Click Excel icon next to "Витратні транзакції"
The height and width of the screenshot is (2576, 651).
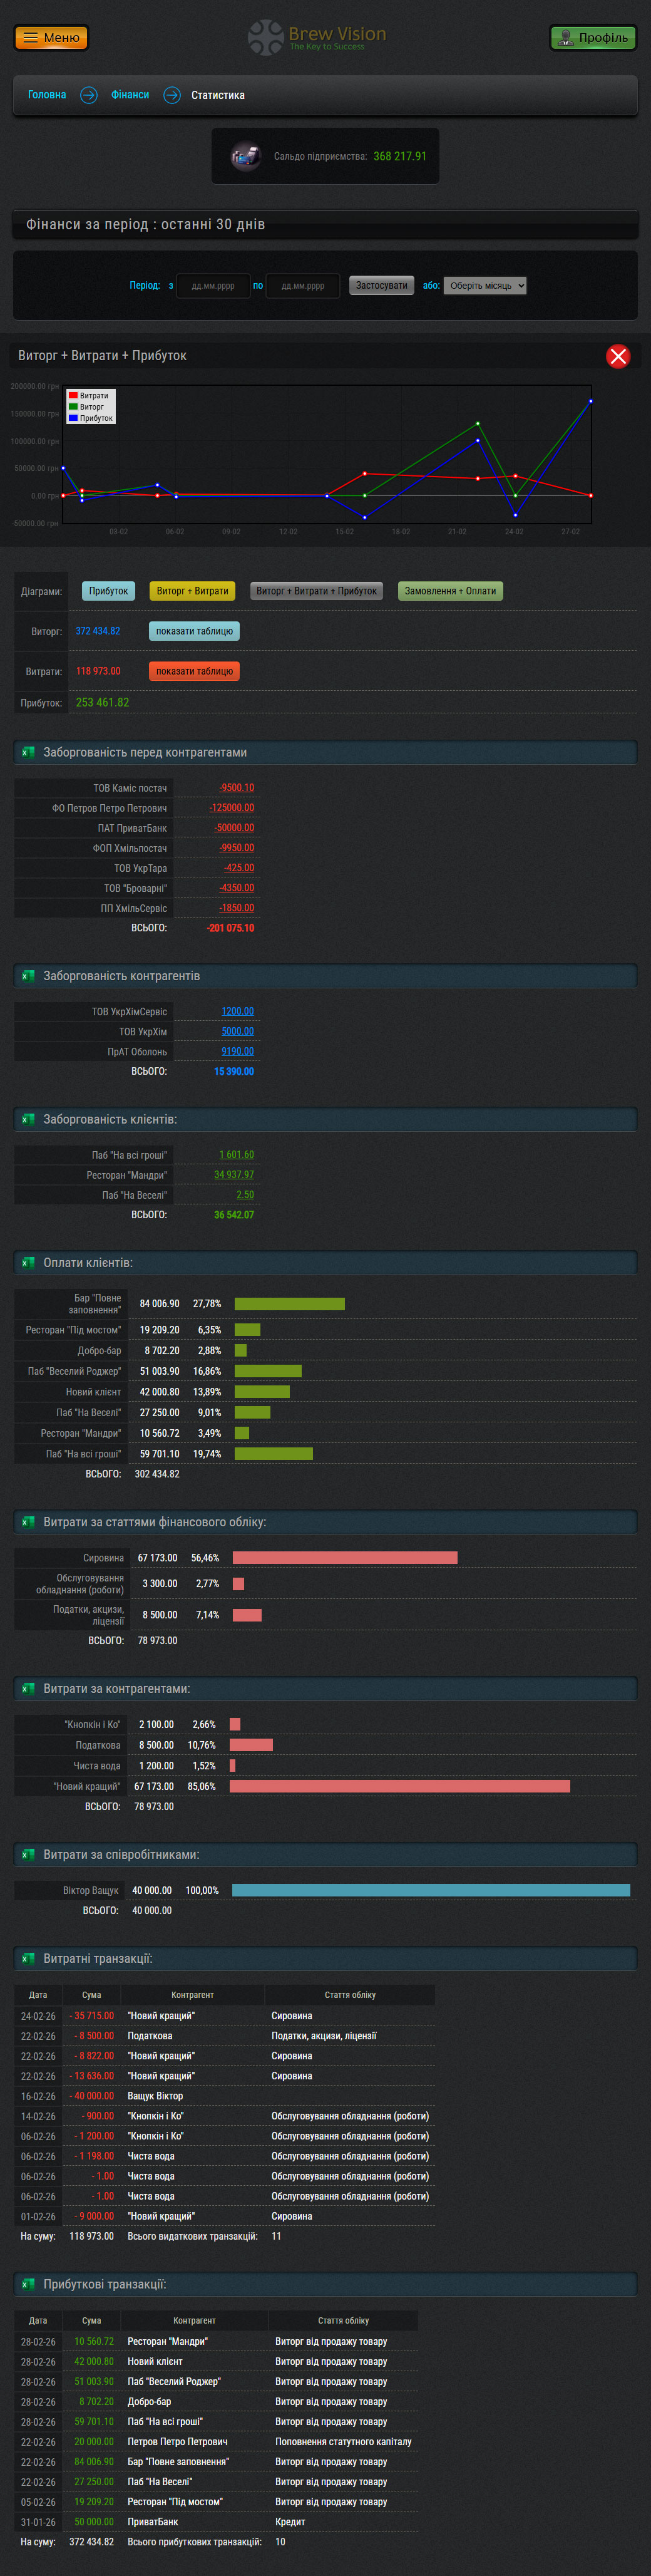coord(28,1958)
